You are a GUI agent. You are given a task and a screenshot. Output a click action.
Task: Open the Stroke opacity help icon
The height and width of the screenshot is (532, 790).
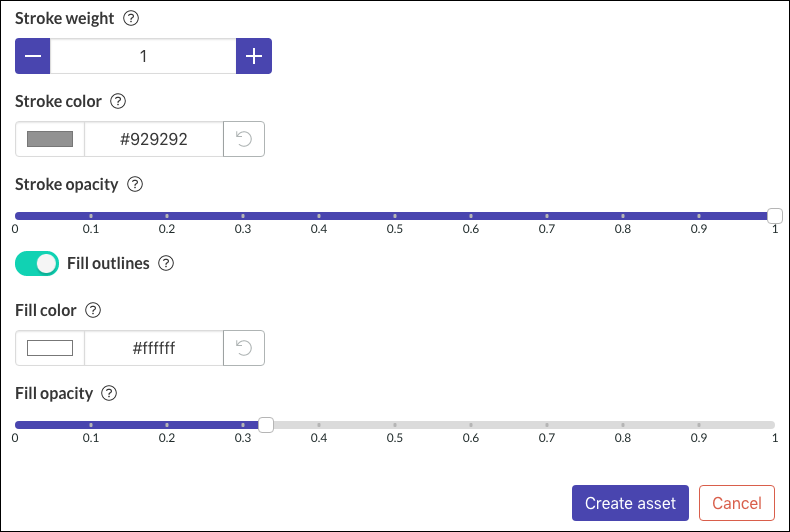pyautogui.click(x=135, y=184)
